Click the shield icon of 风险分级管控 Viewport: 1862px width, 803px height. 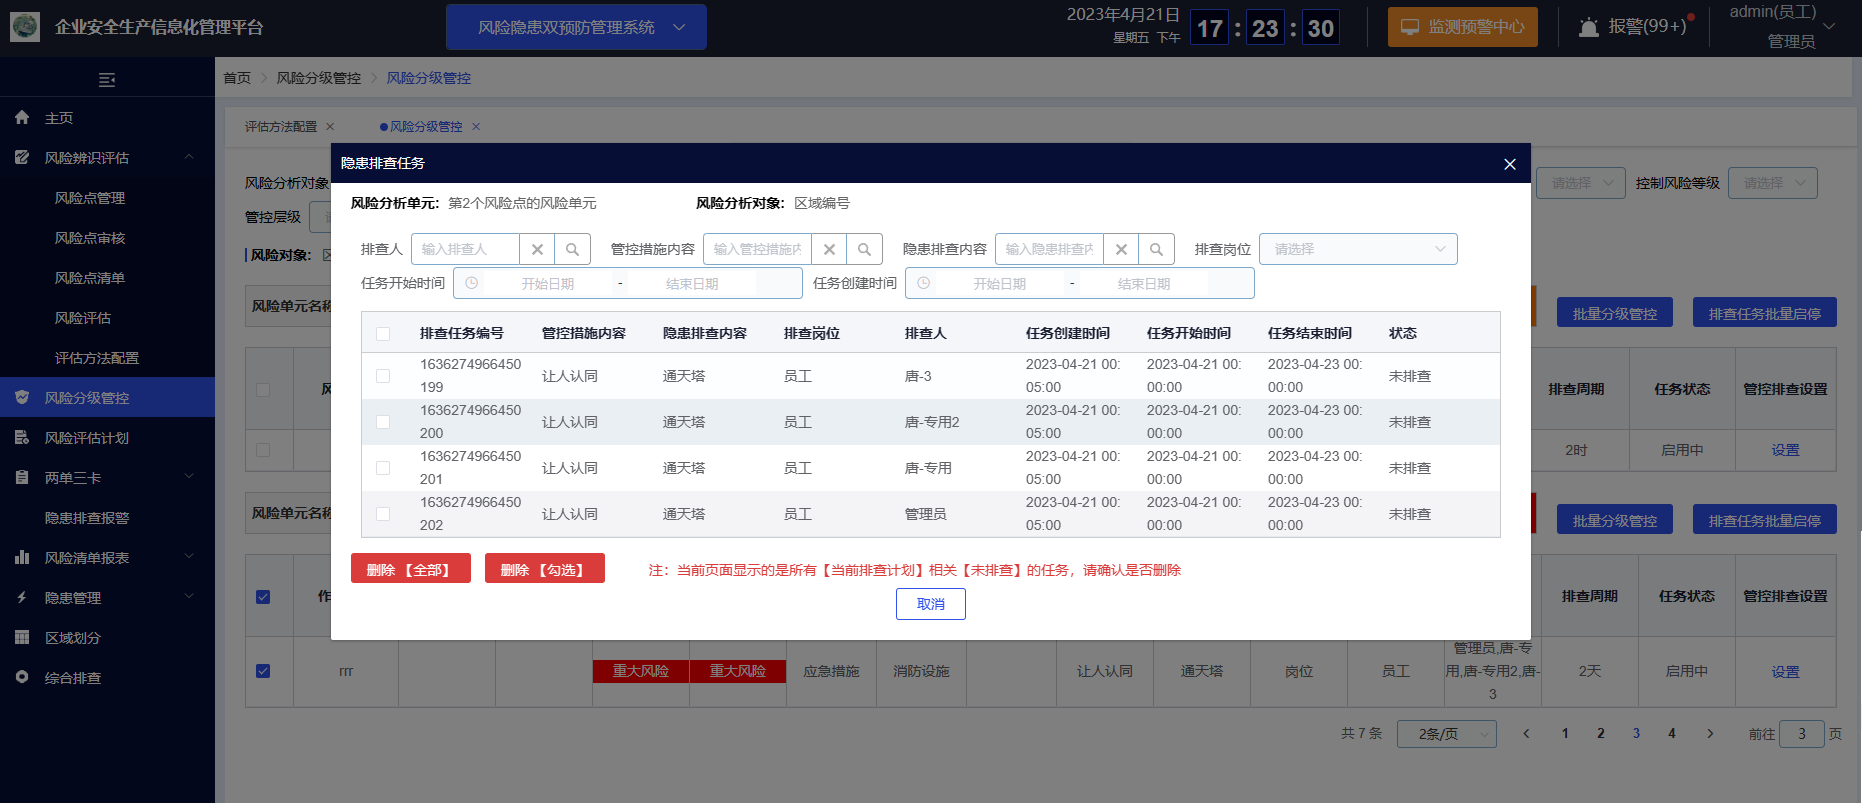click(22, 398)
